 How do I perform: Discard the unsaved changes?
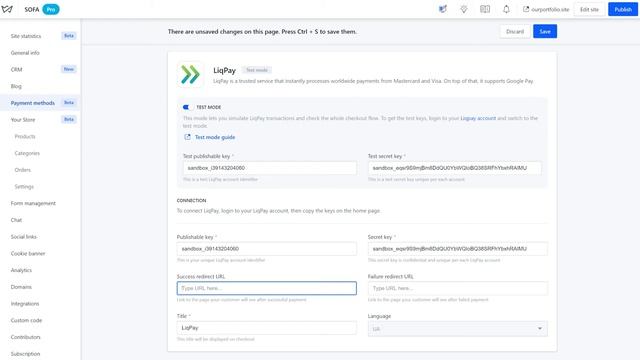pos(515,31)
